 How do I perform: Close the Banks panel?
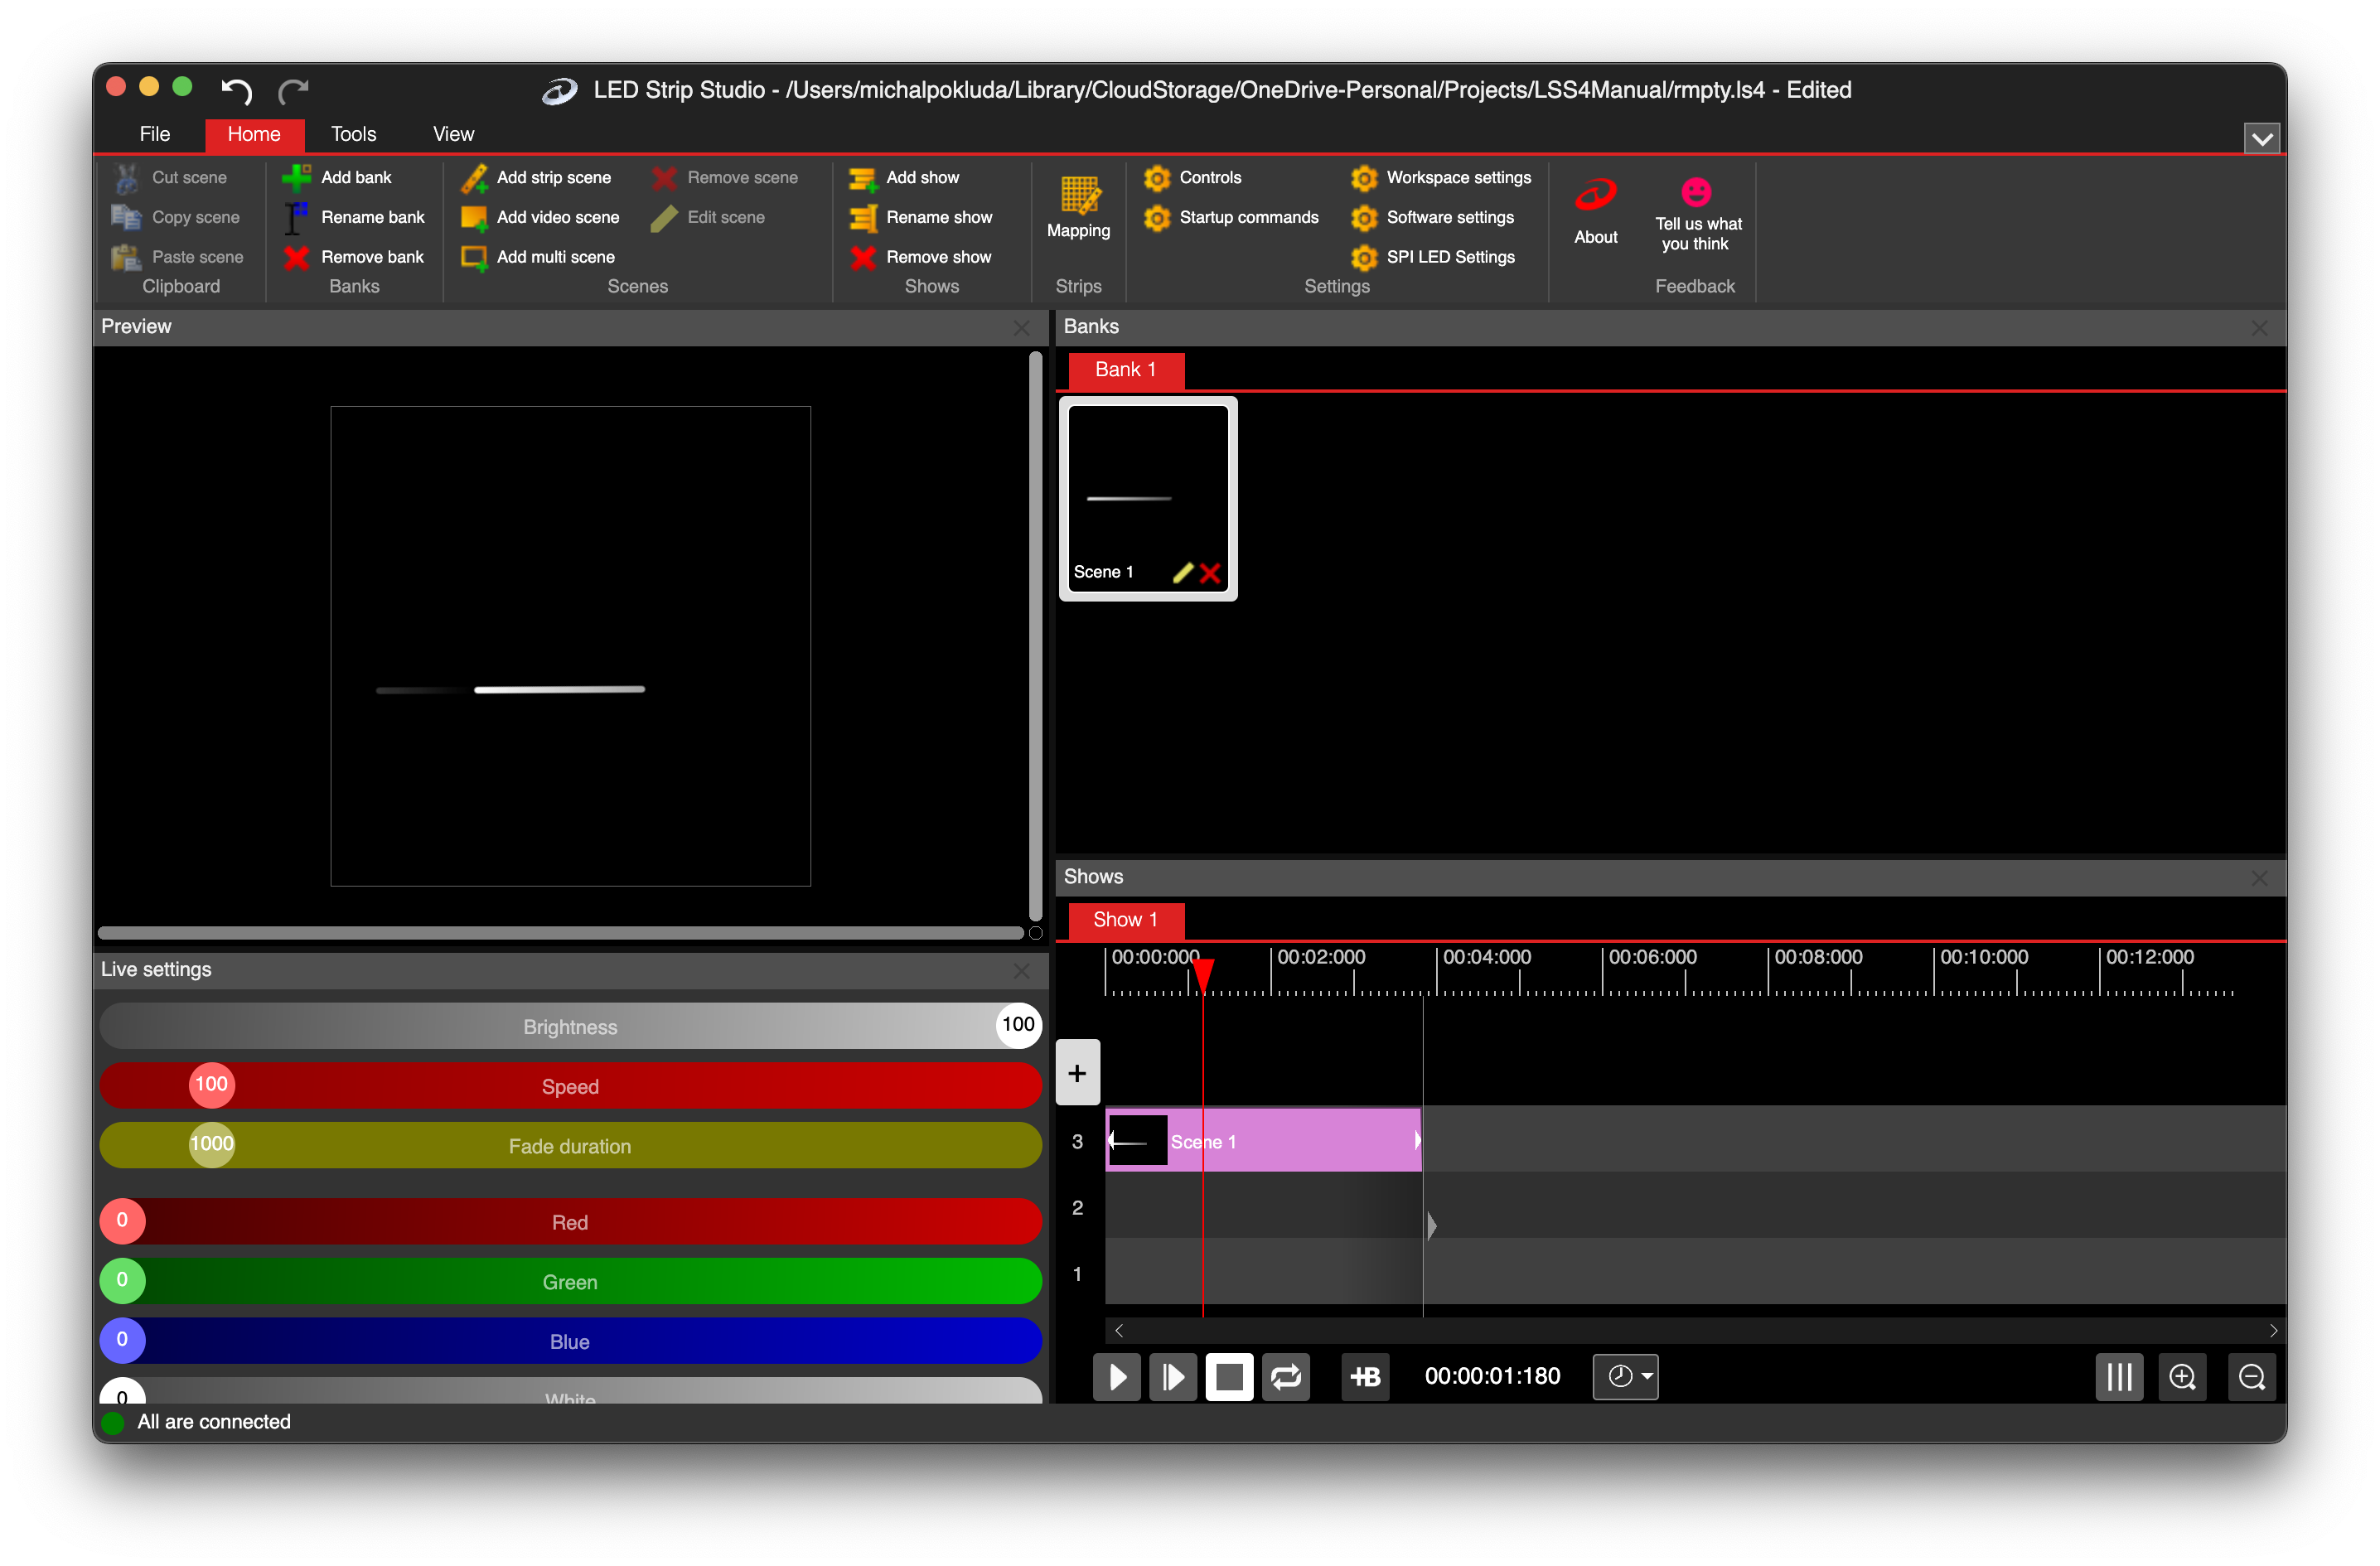[x=2259, y=327]
